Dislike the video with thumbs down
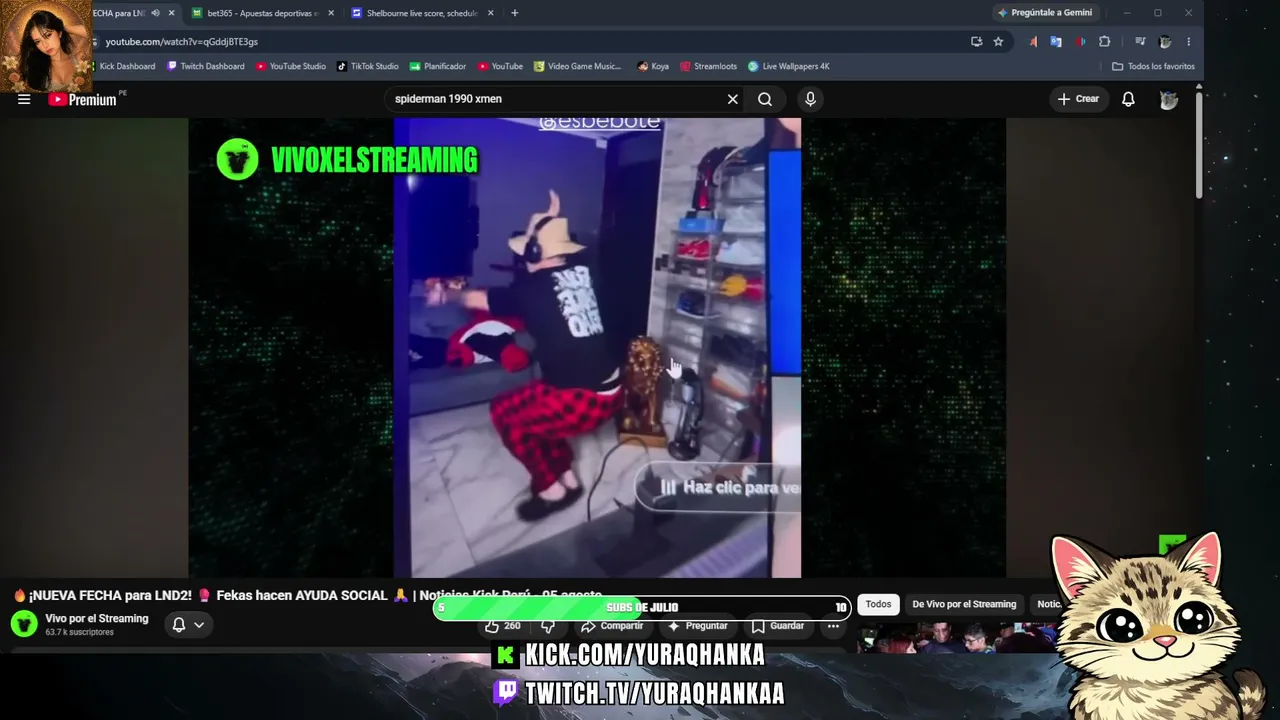Viewport: 1280px width, 720px height. click(548, 626)
